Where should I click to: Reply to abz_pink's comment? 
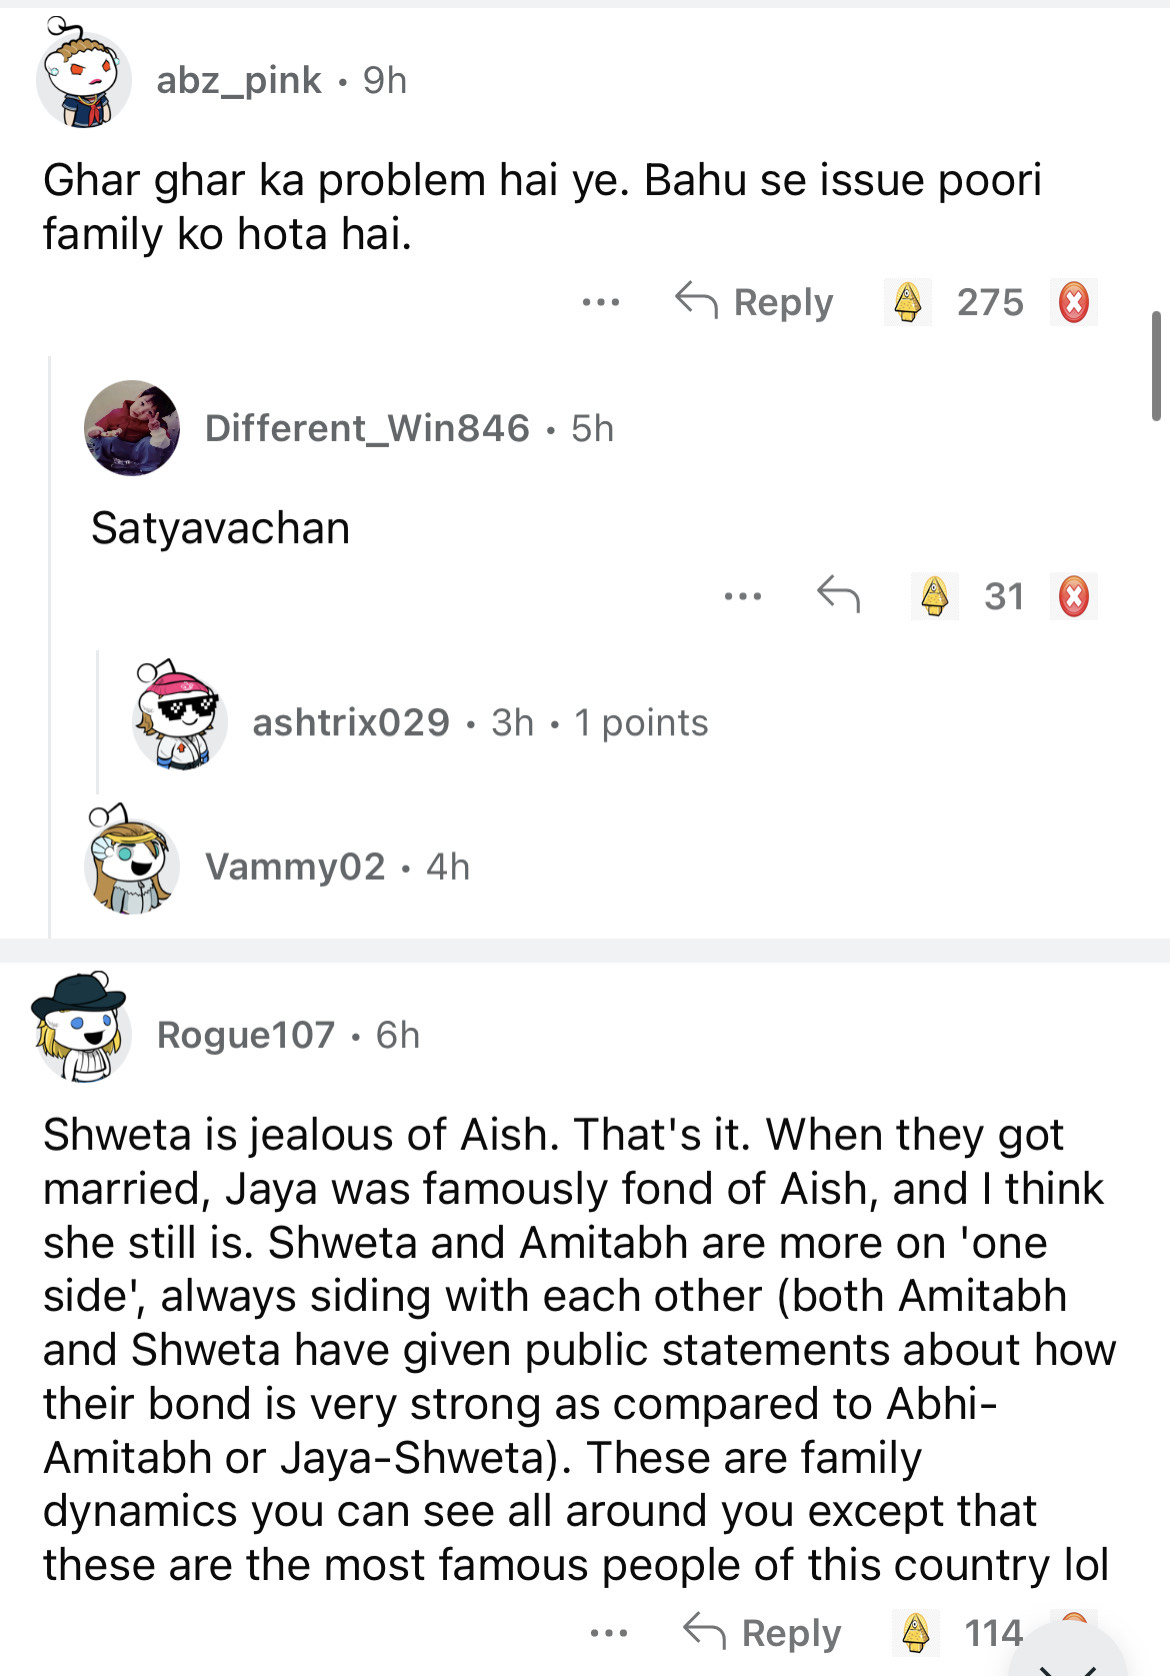tap(755, 302)
